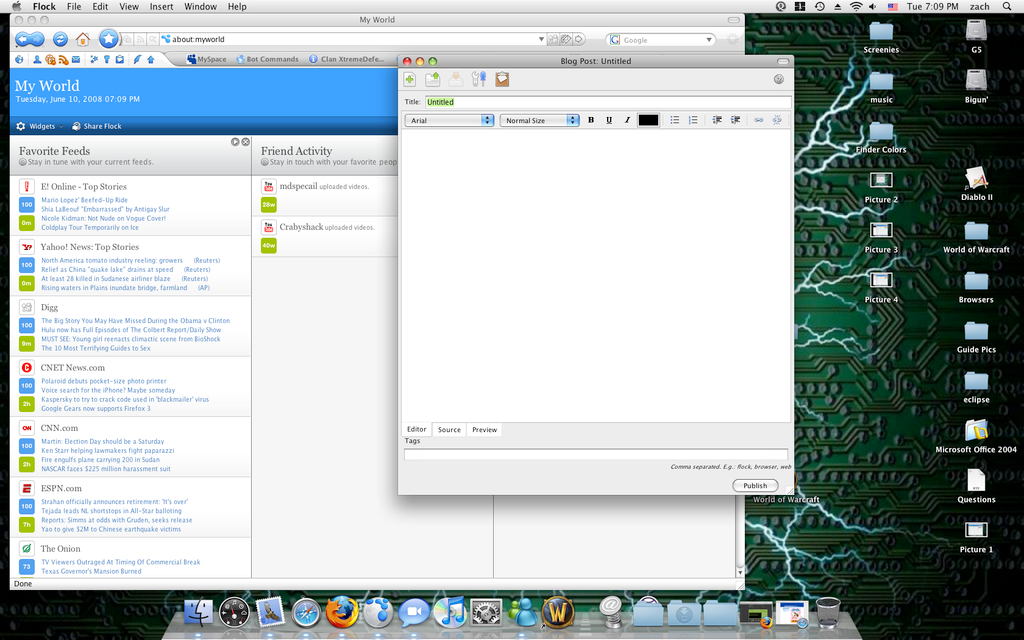Screen dimensions: 1024x640
Task: Launch iTunes from the Dock
Action: point(450,612)
